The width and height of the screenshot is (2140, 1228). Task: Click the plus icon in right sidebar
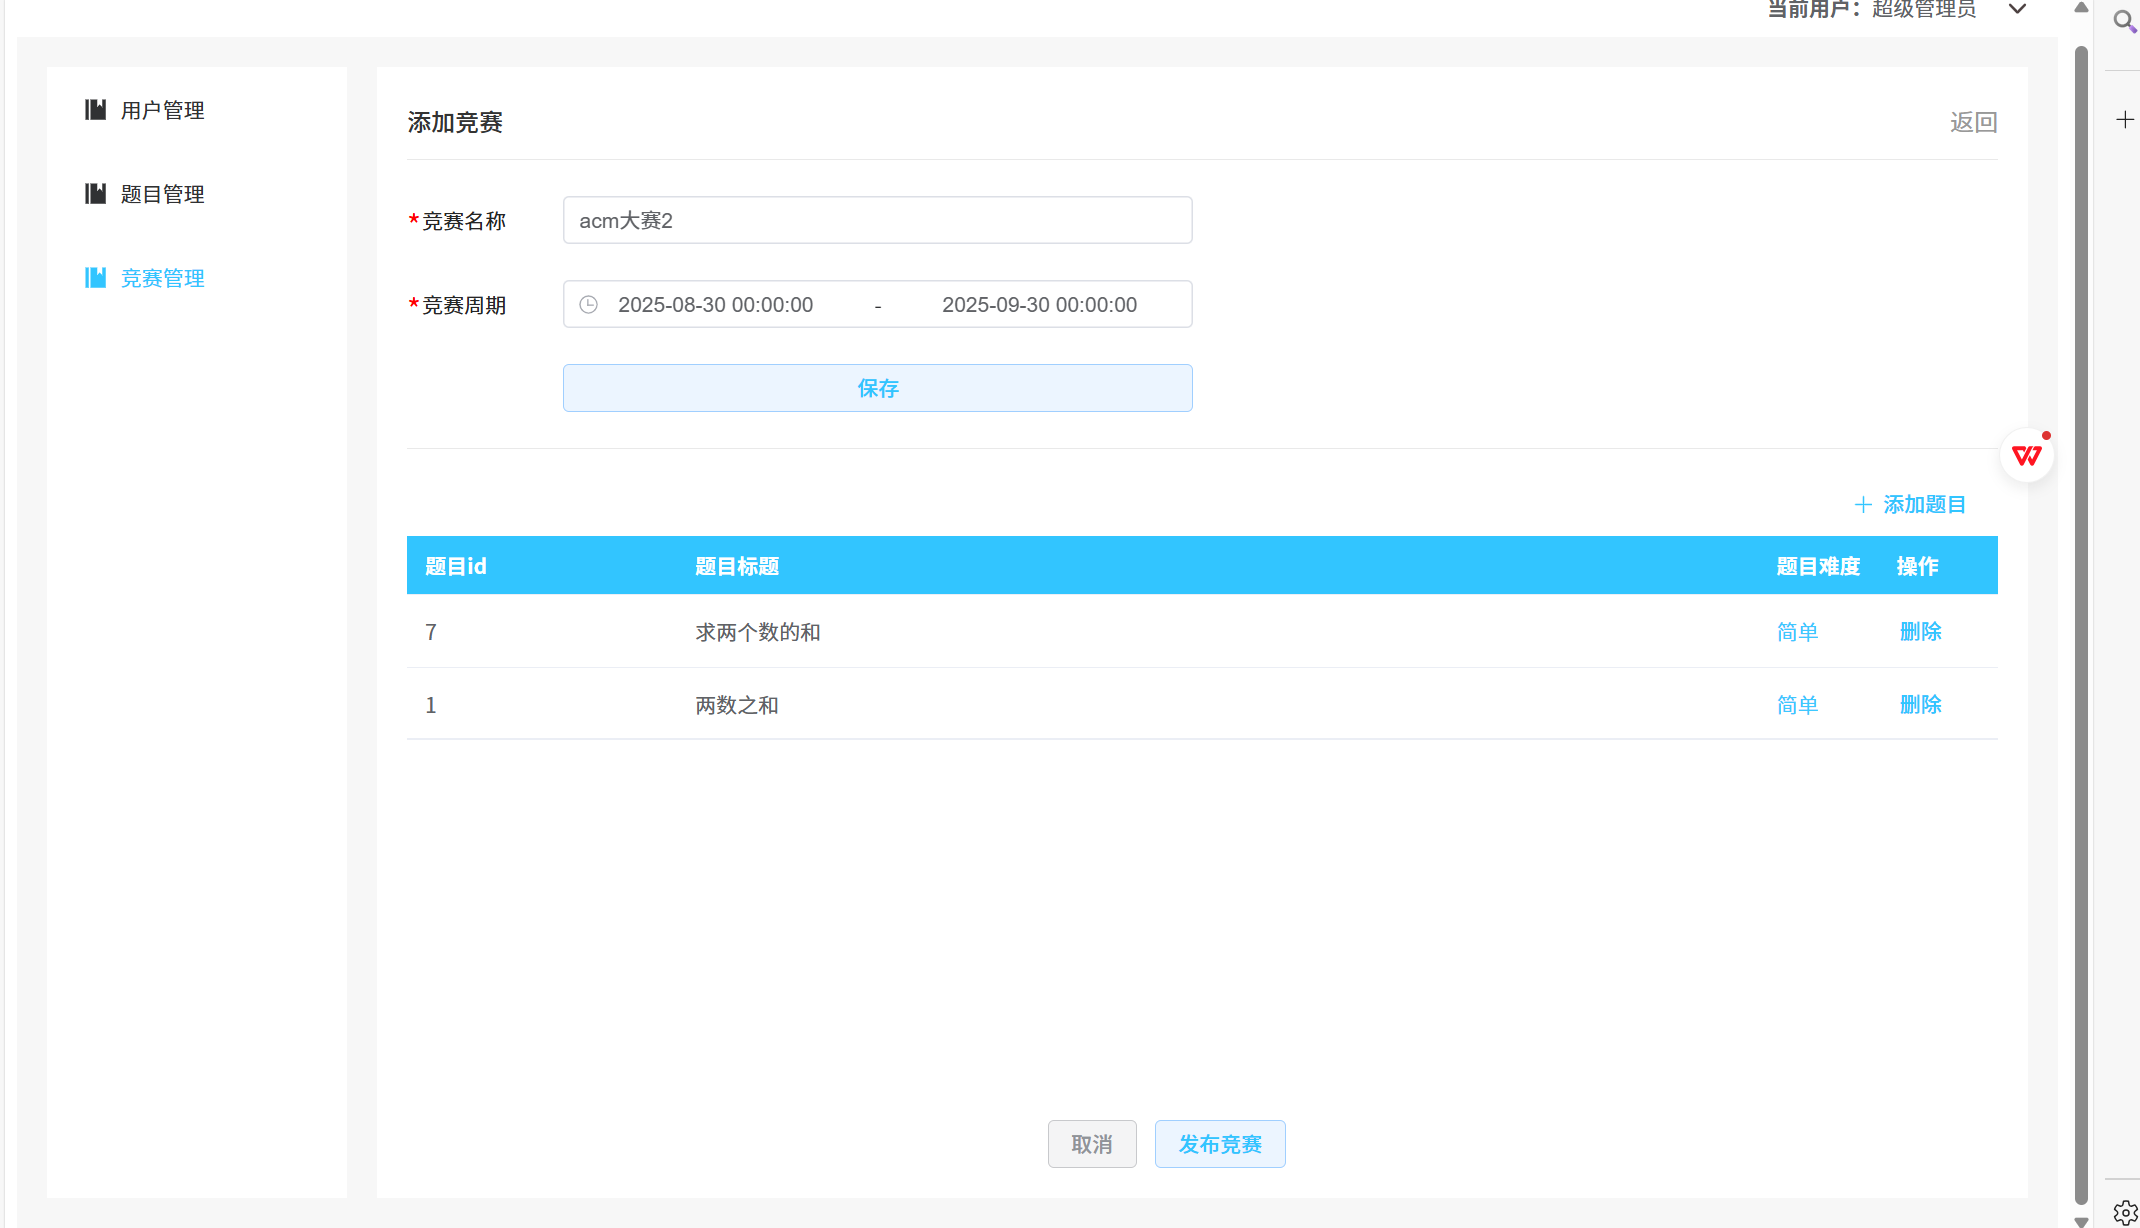click(2125, 120)
